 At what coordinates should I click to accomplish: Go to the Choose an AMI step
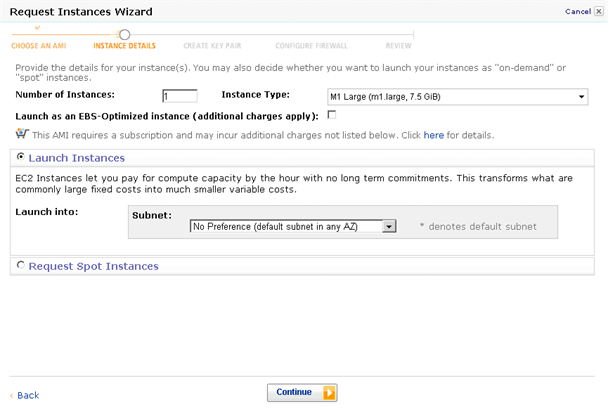pos(39,46)
